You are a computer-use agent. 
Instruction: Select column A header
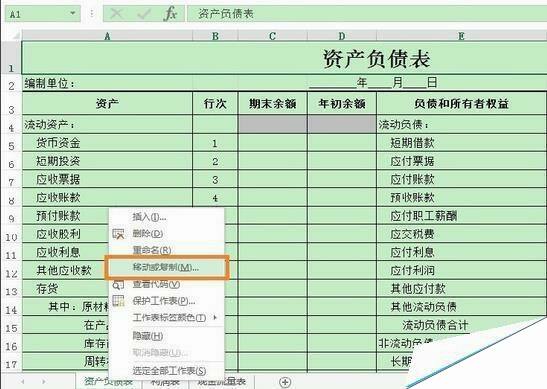point(107,36)
